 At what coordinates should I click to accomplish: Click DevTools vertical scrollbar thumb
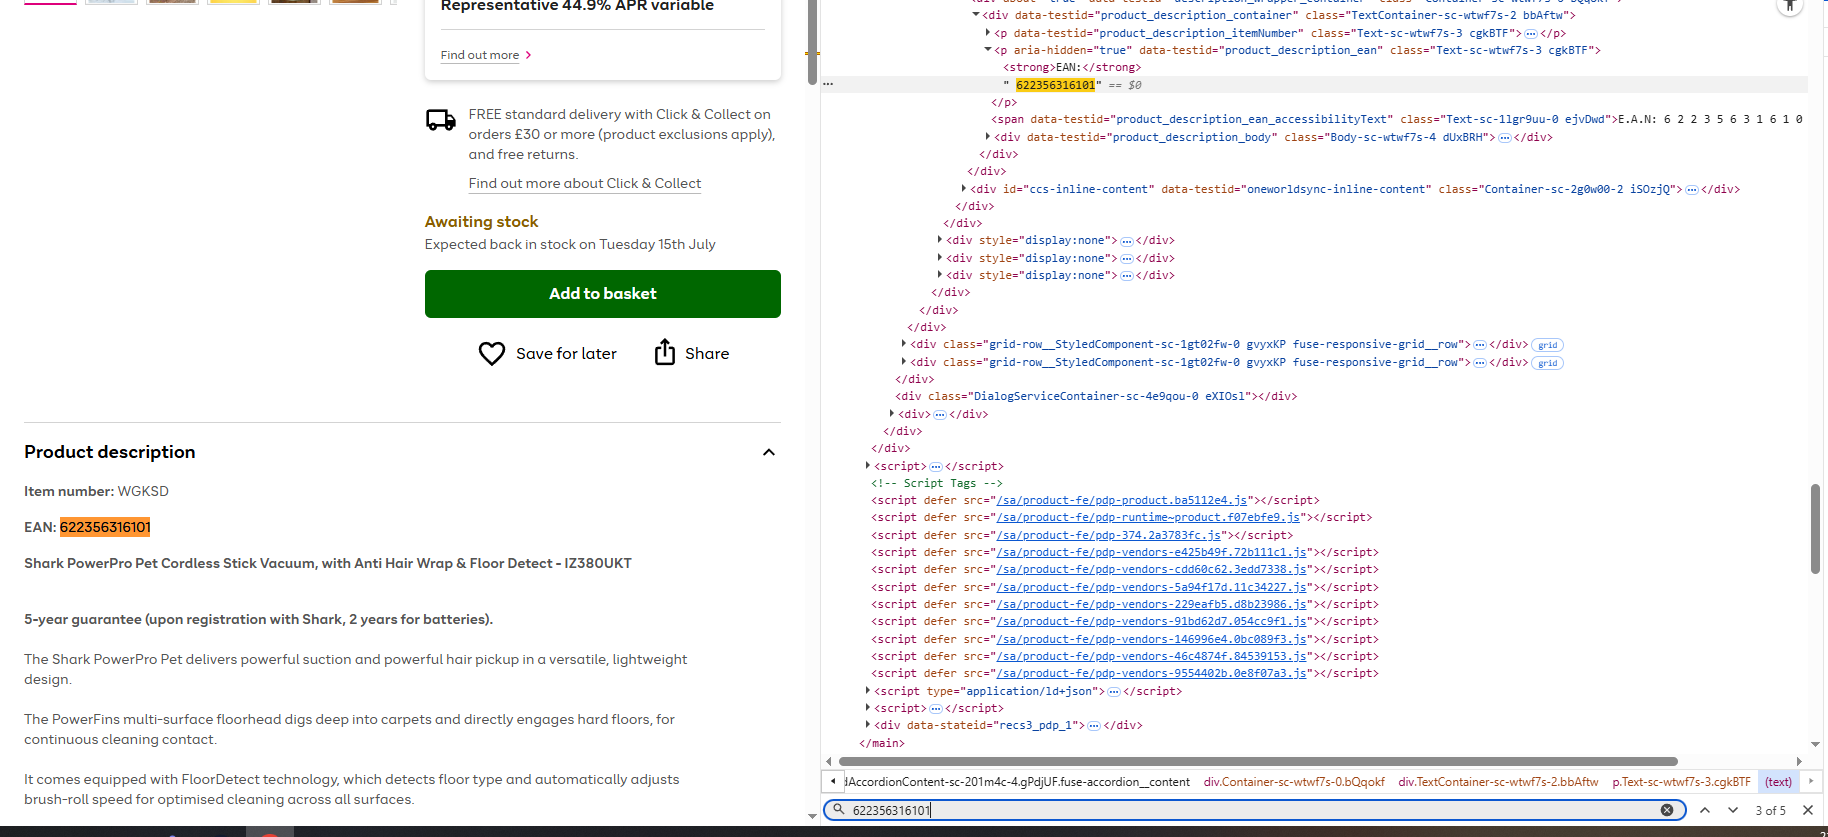click(x=1814, y=529)
